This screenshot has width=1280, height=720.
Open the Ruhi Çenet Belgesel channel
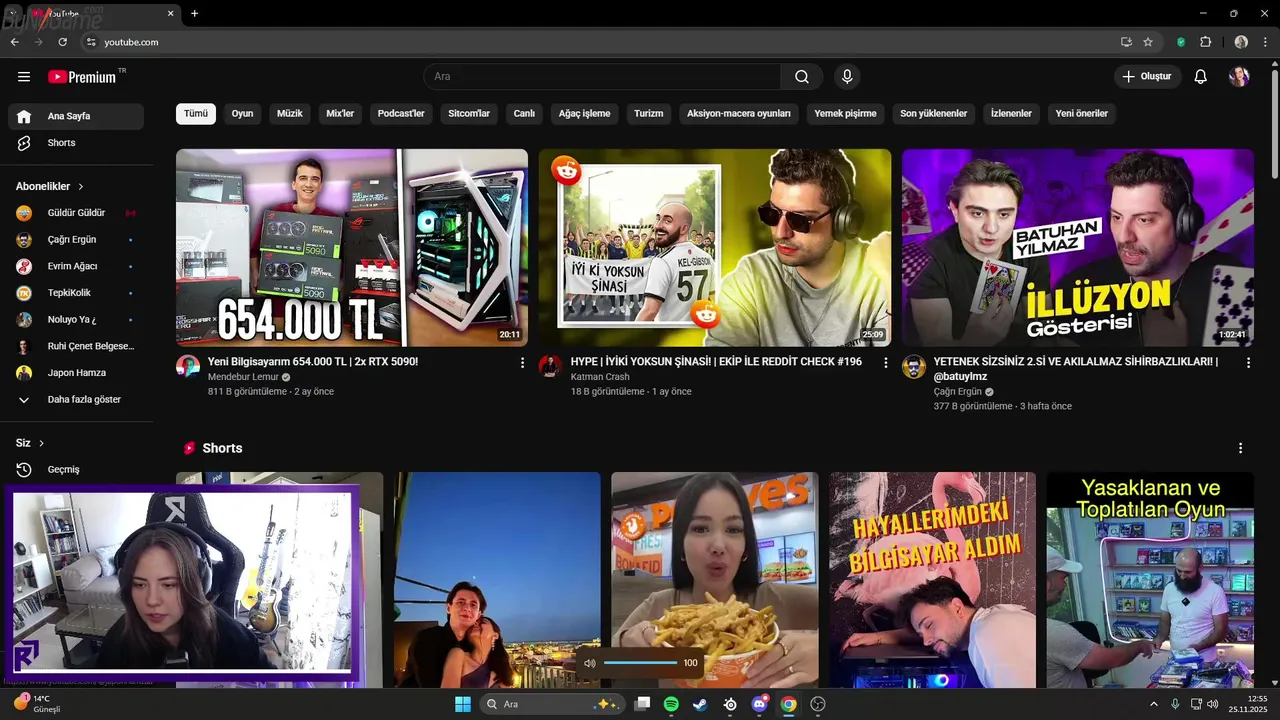[76, 346]
